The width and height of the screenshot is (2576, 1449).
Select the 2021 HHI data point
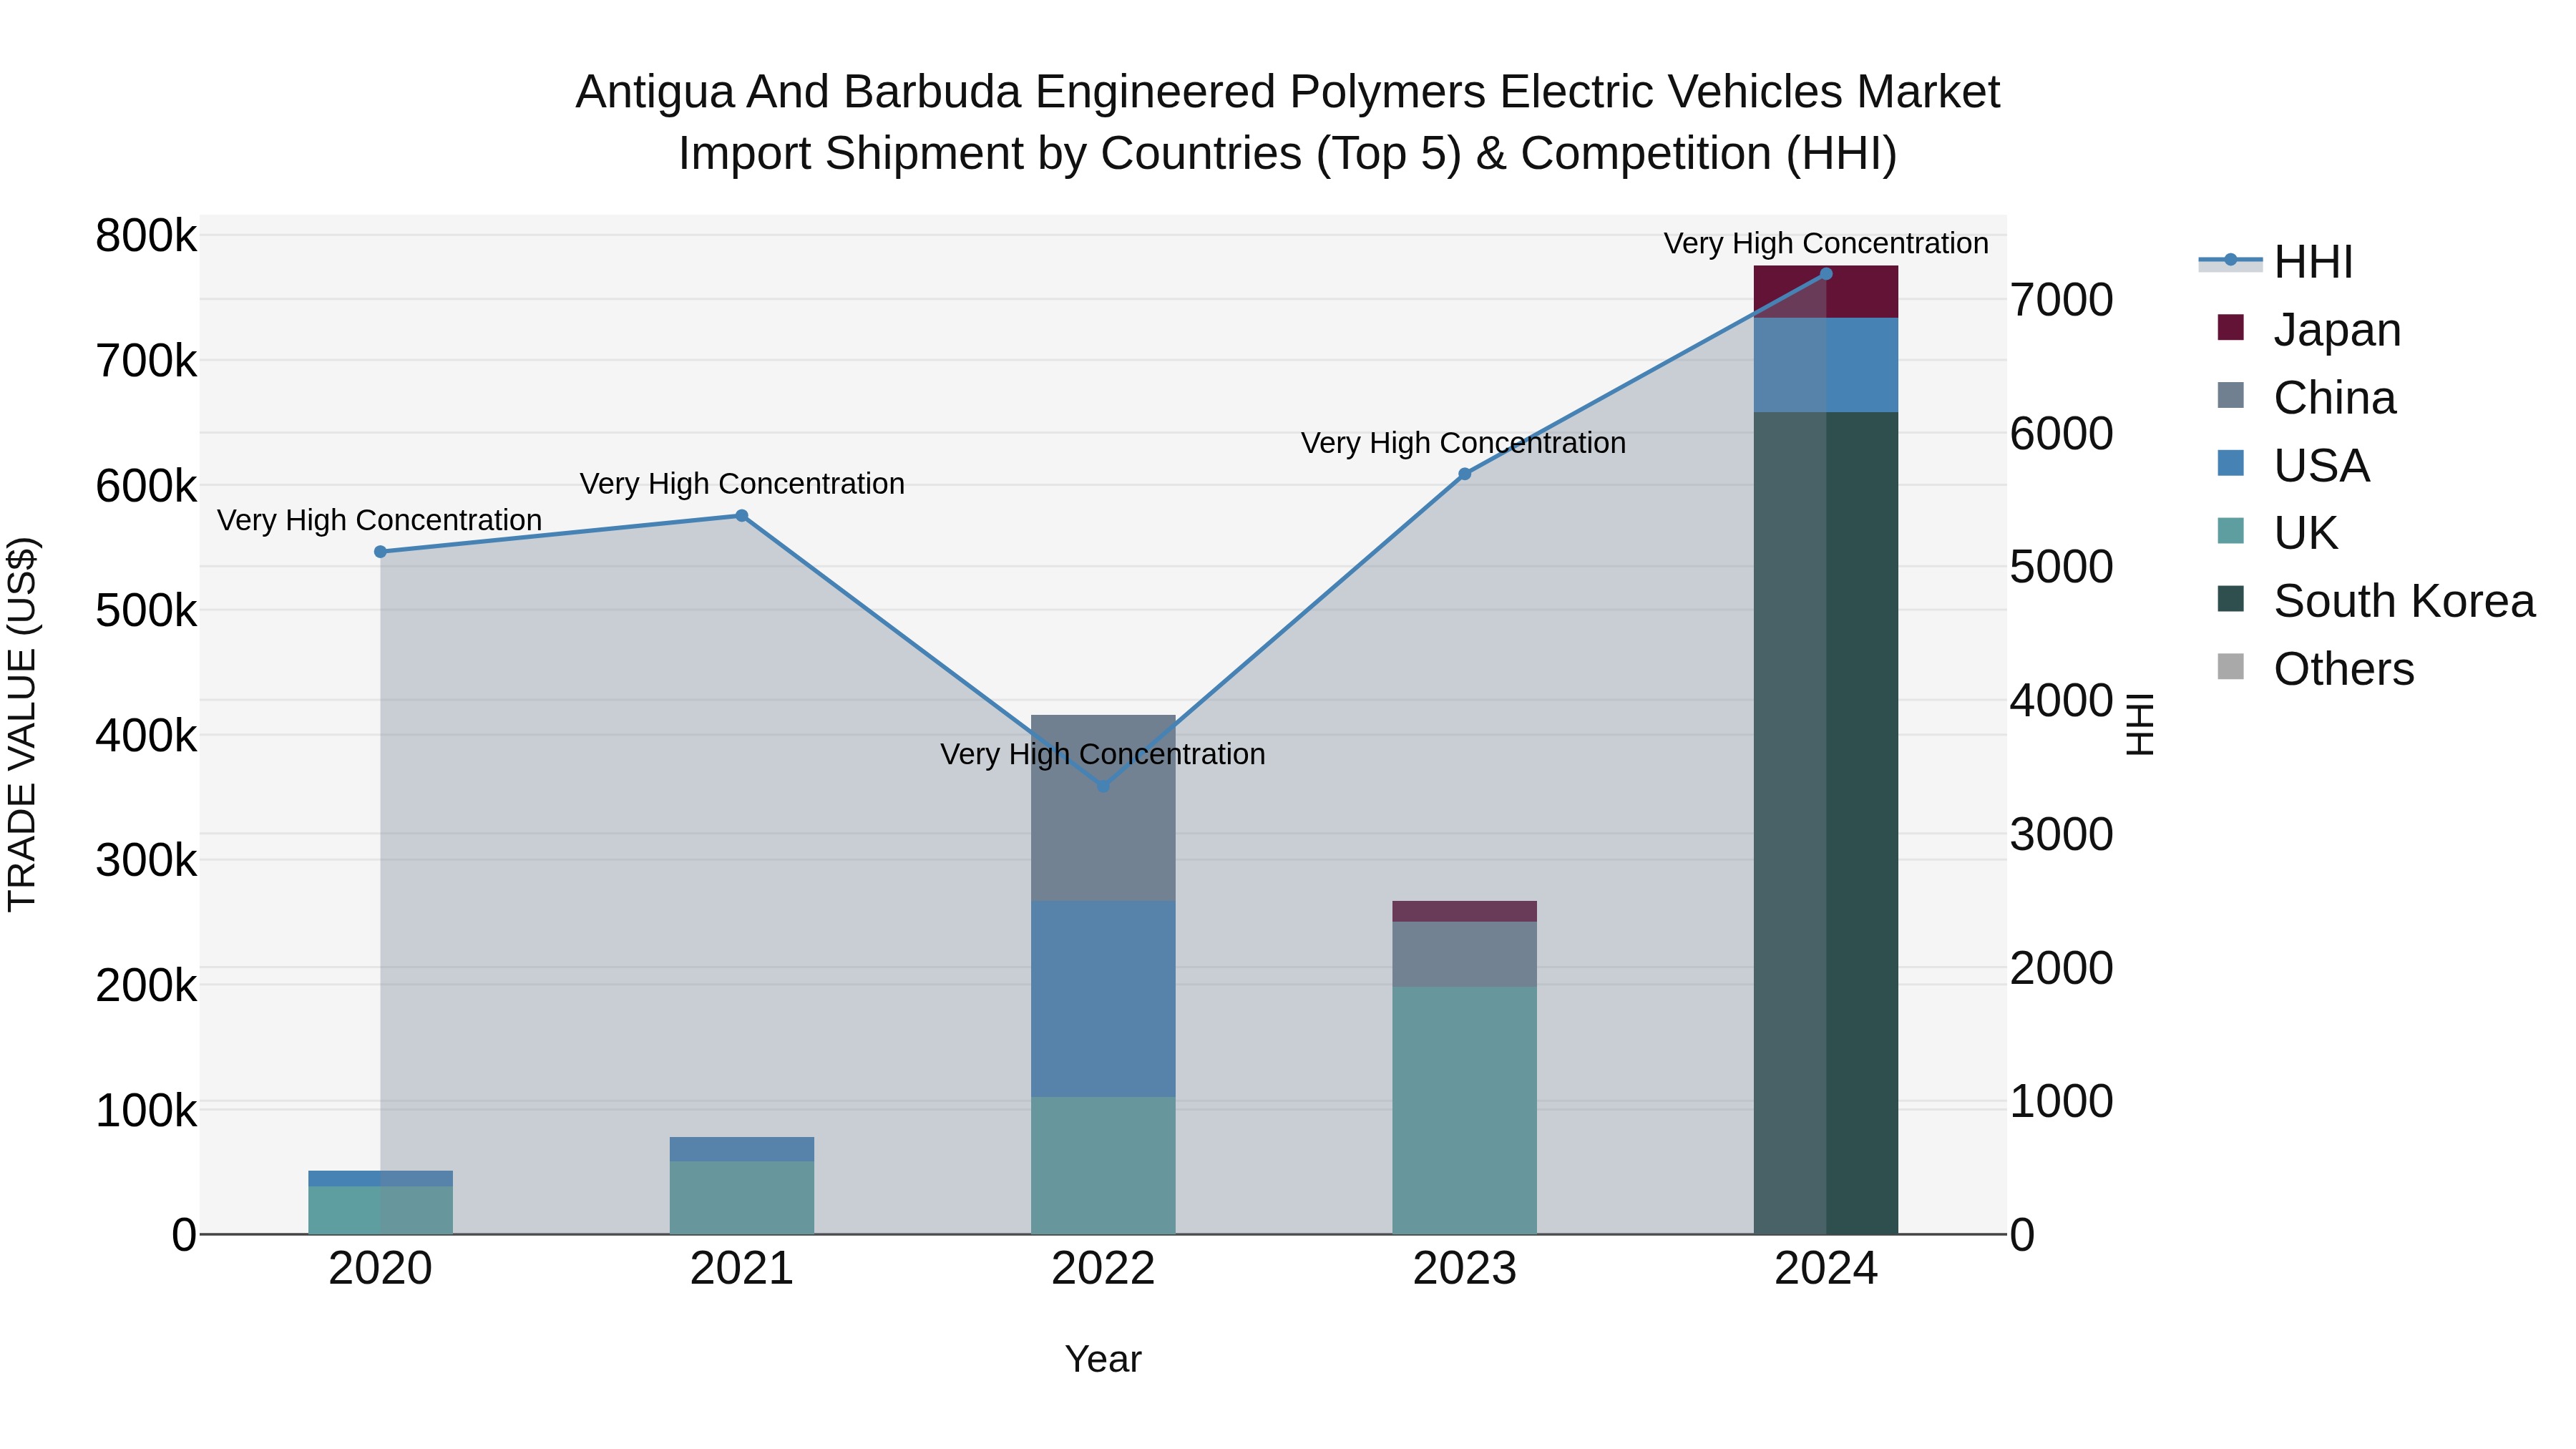[742, 516]
